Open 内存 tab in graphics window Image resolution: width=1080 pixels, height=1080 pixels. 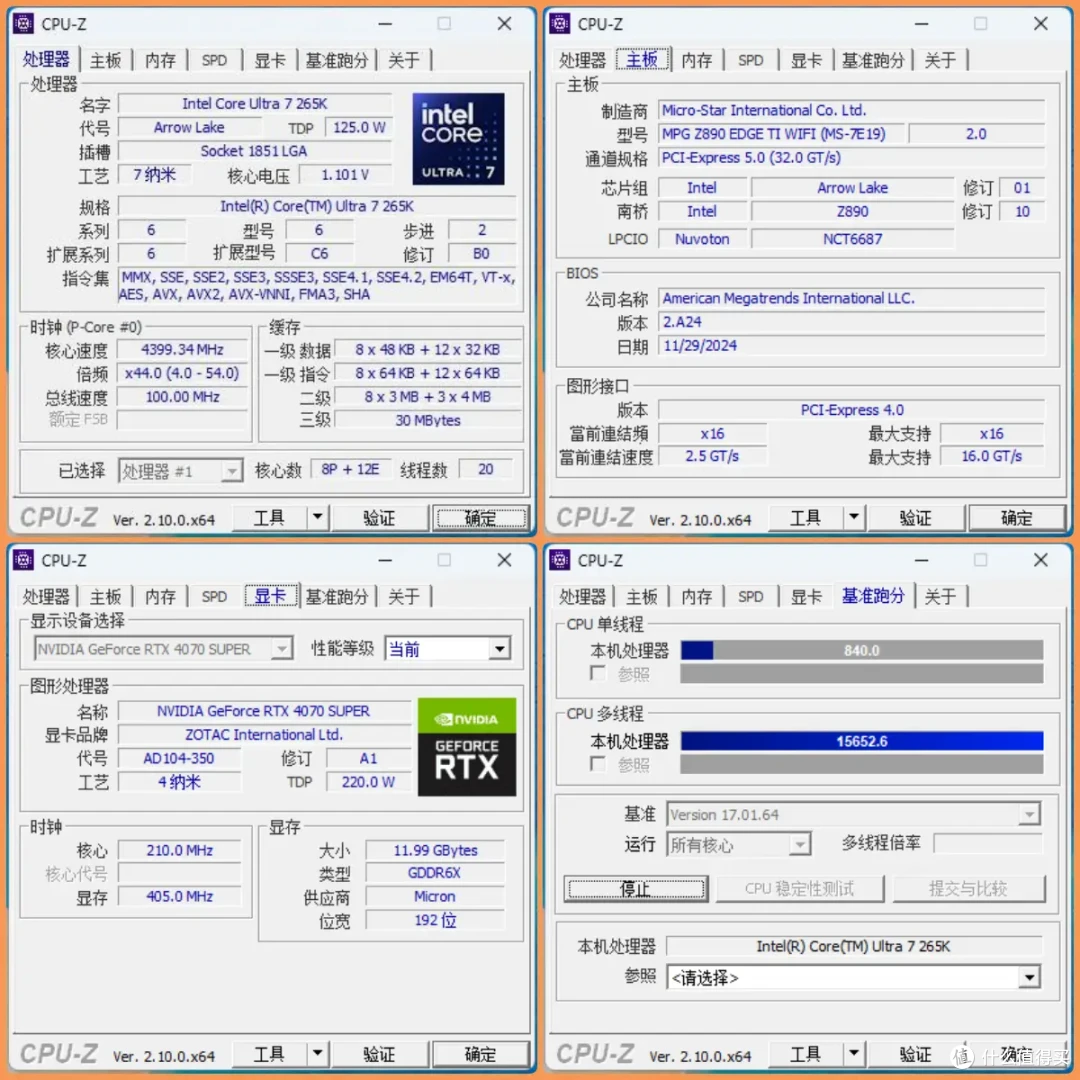click(160, 596)
